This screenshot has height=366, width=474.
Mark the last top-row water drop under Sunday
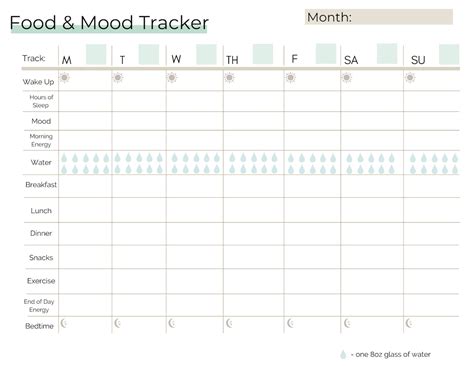[455, 158]
